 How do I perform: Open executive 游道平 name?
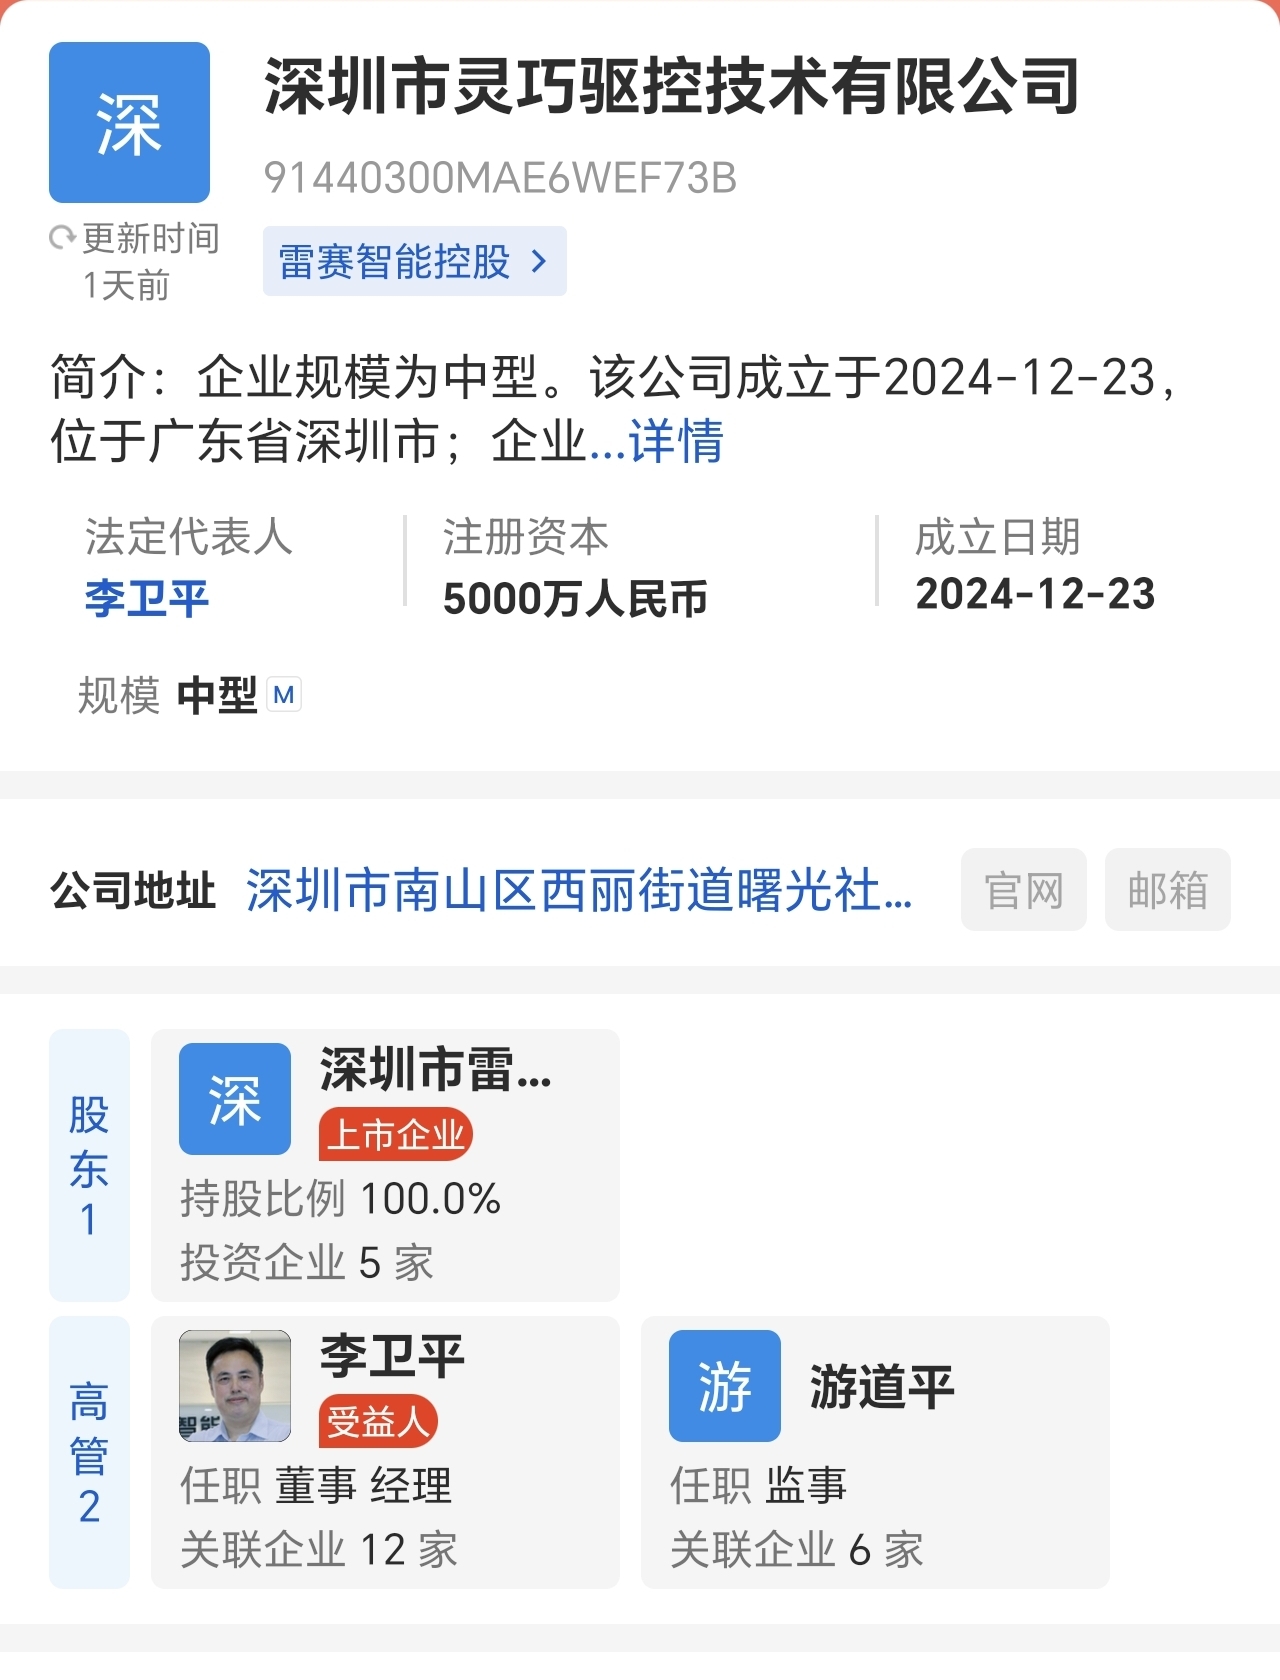tap(882, 1387)
